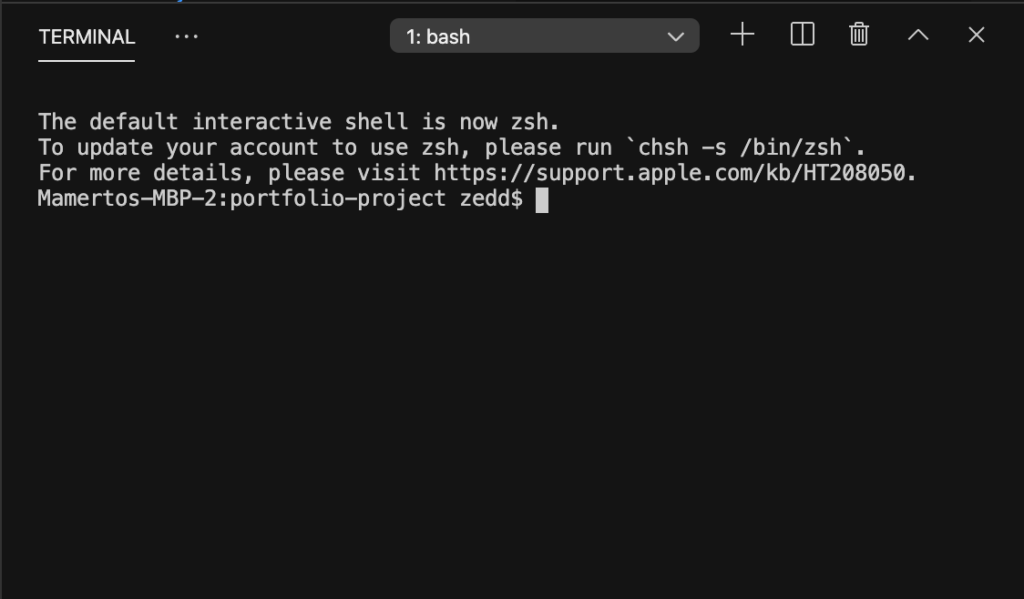Open the ellipsis more-actions menu

click(187, 37)
